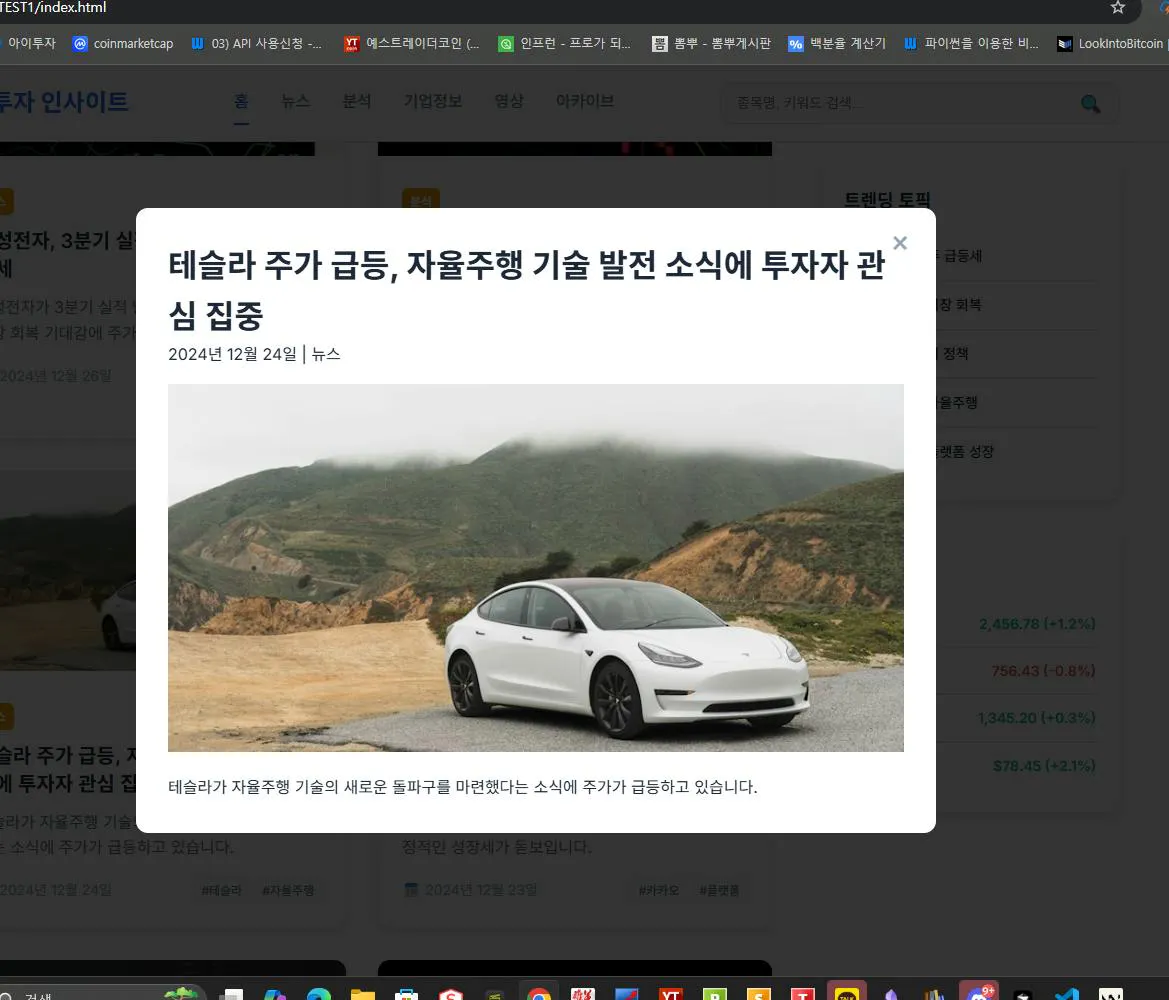Open the 인프런 bookmark
This screenshot has width=1169, height=1000.
click(x=565, y=44)
